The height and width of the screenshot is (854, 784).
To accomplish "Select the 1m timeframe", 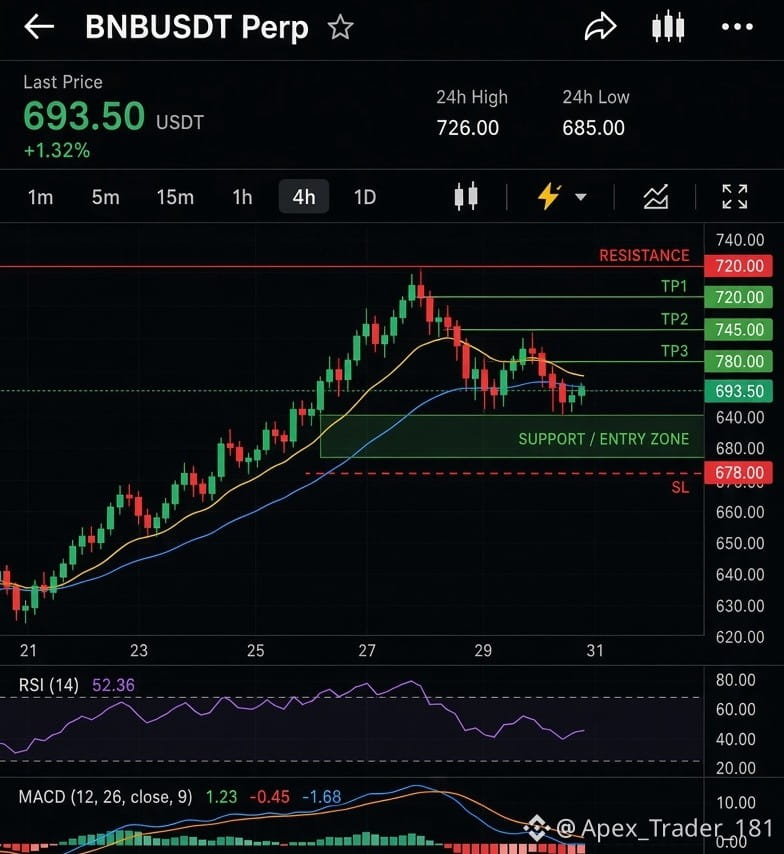I will (x=40, y=197).
